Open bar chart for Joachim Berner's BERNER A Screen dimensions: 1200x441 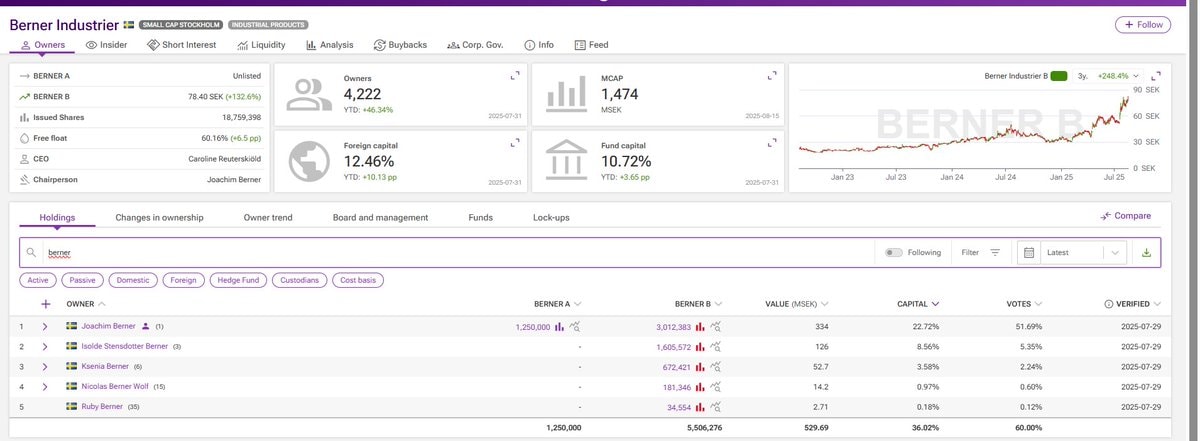(x=560, y=326)
